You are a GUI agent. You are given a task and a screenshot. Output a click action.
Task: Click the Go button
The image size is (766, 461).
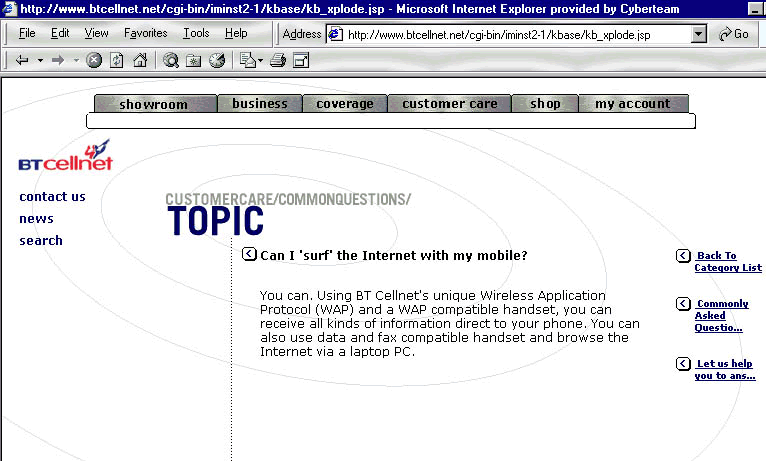pyautogui.click(x=733, y=34)
